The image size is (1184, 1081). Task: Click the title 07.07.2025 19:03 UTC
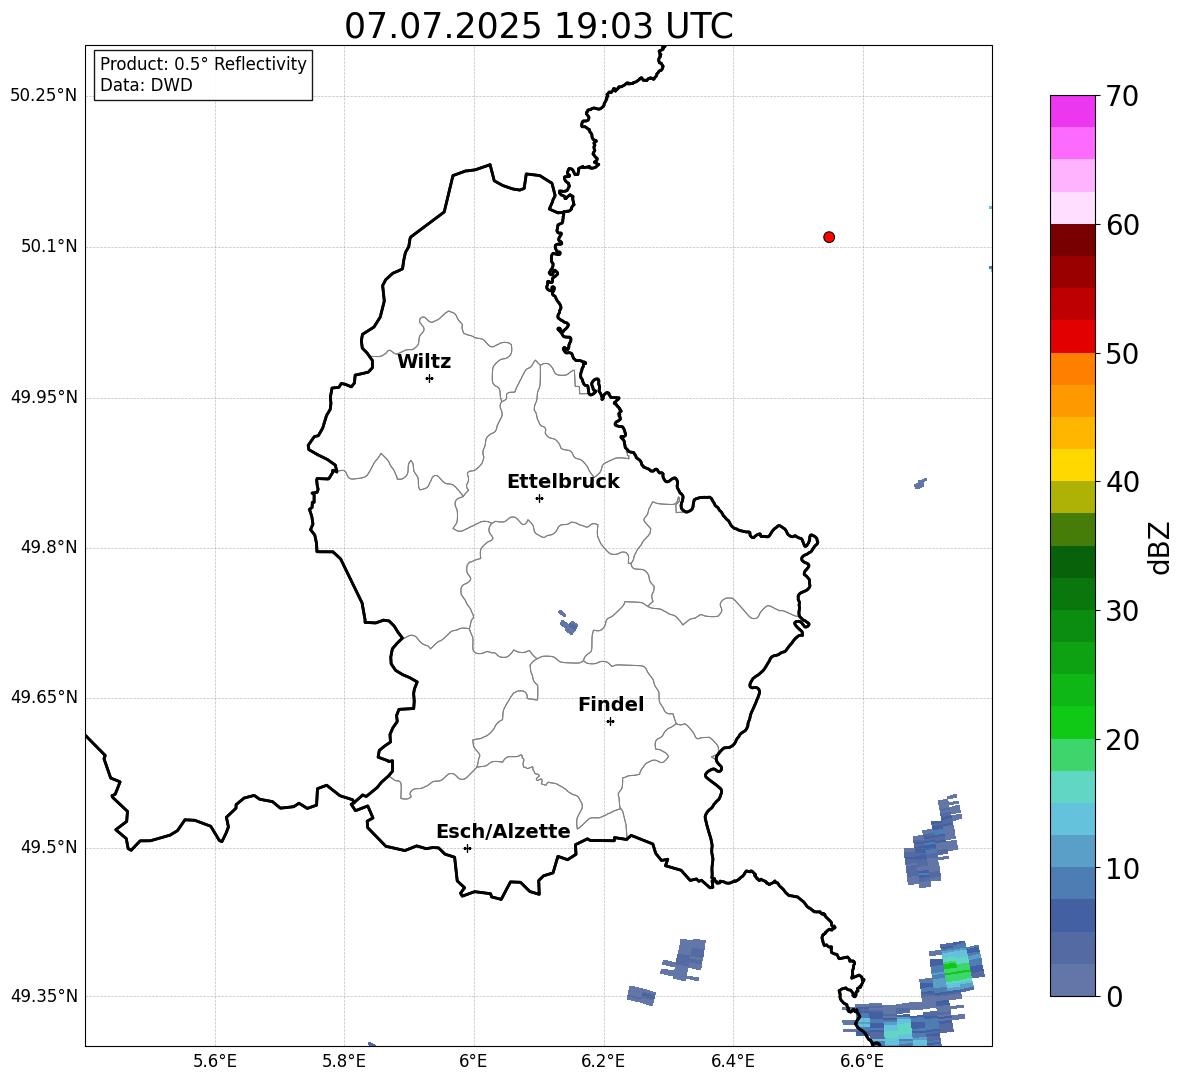[539, 26]
